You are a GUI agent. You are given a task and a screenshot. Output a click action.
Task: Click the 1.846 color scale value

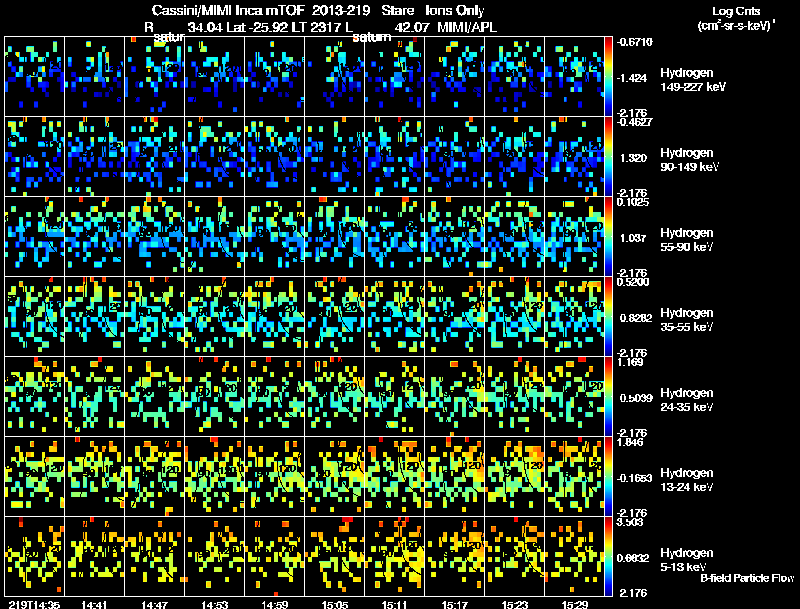tap(631, 442)
